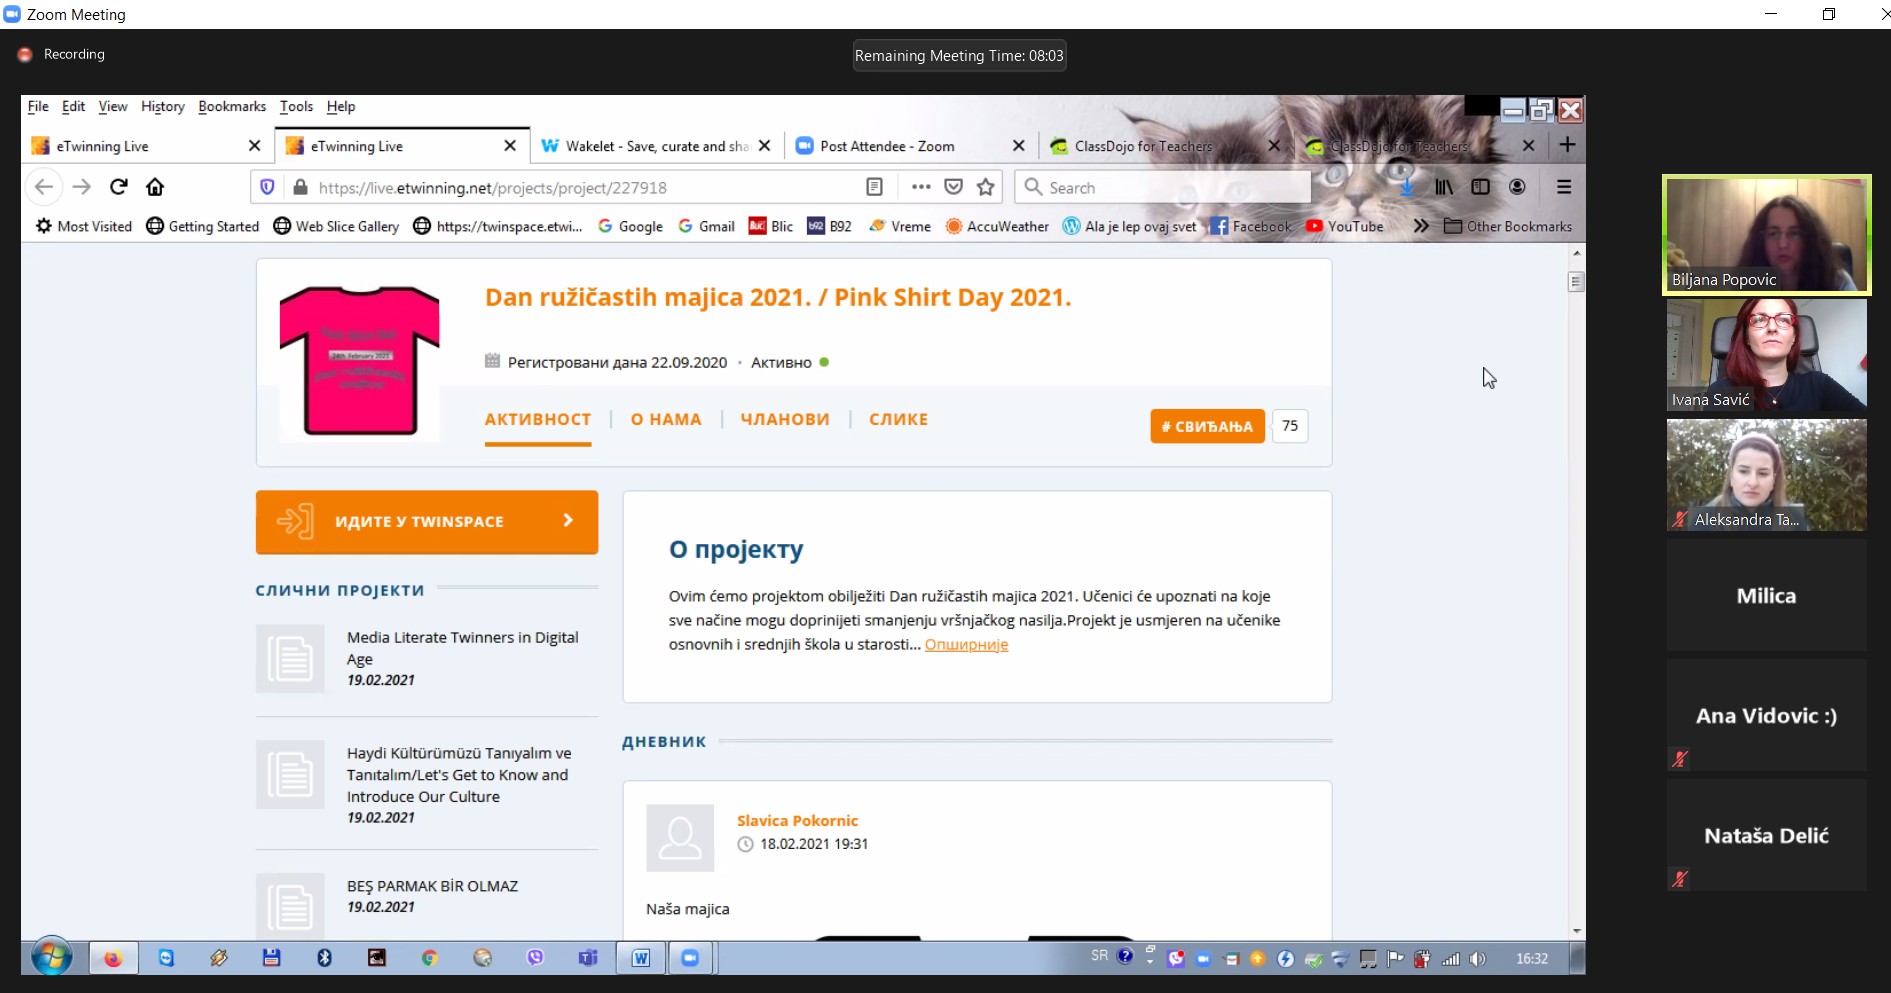Open the History menu
The height and width of the screenshot is (993, 1891).
coord(163,106)
